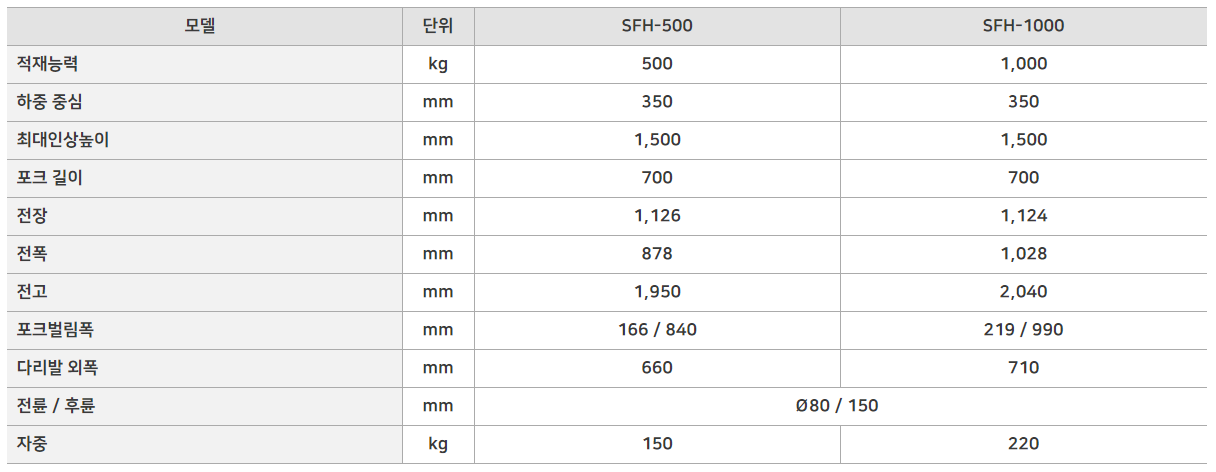Click the SFH-1000 column header
This screenshot has height=472, width=1216.
(x=1023, y=26)
